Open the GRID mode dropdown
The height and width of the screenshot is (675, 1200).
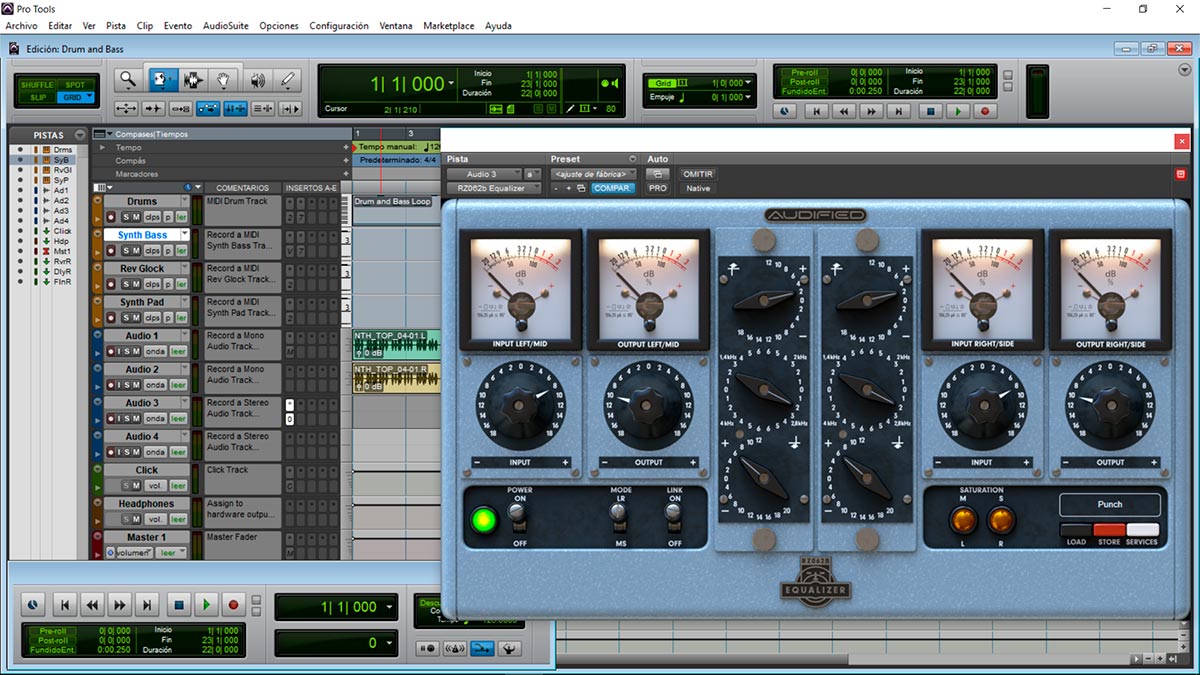pos(90,97)
